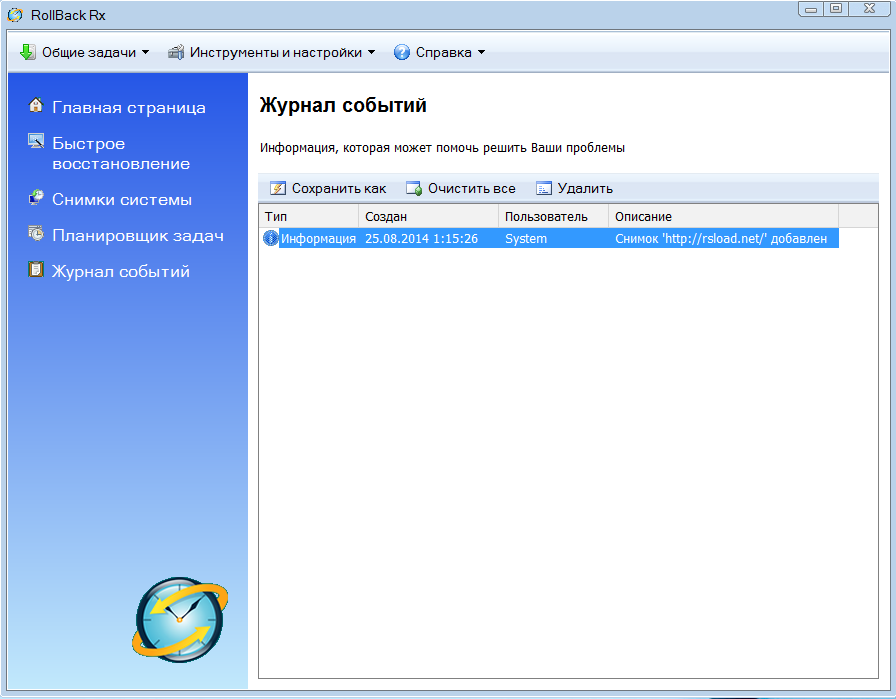Open Планировщик задач section
896x699 pixels.
[x=138, y=235]
